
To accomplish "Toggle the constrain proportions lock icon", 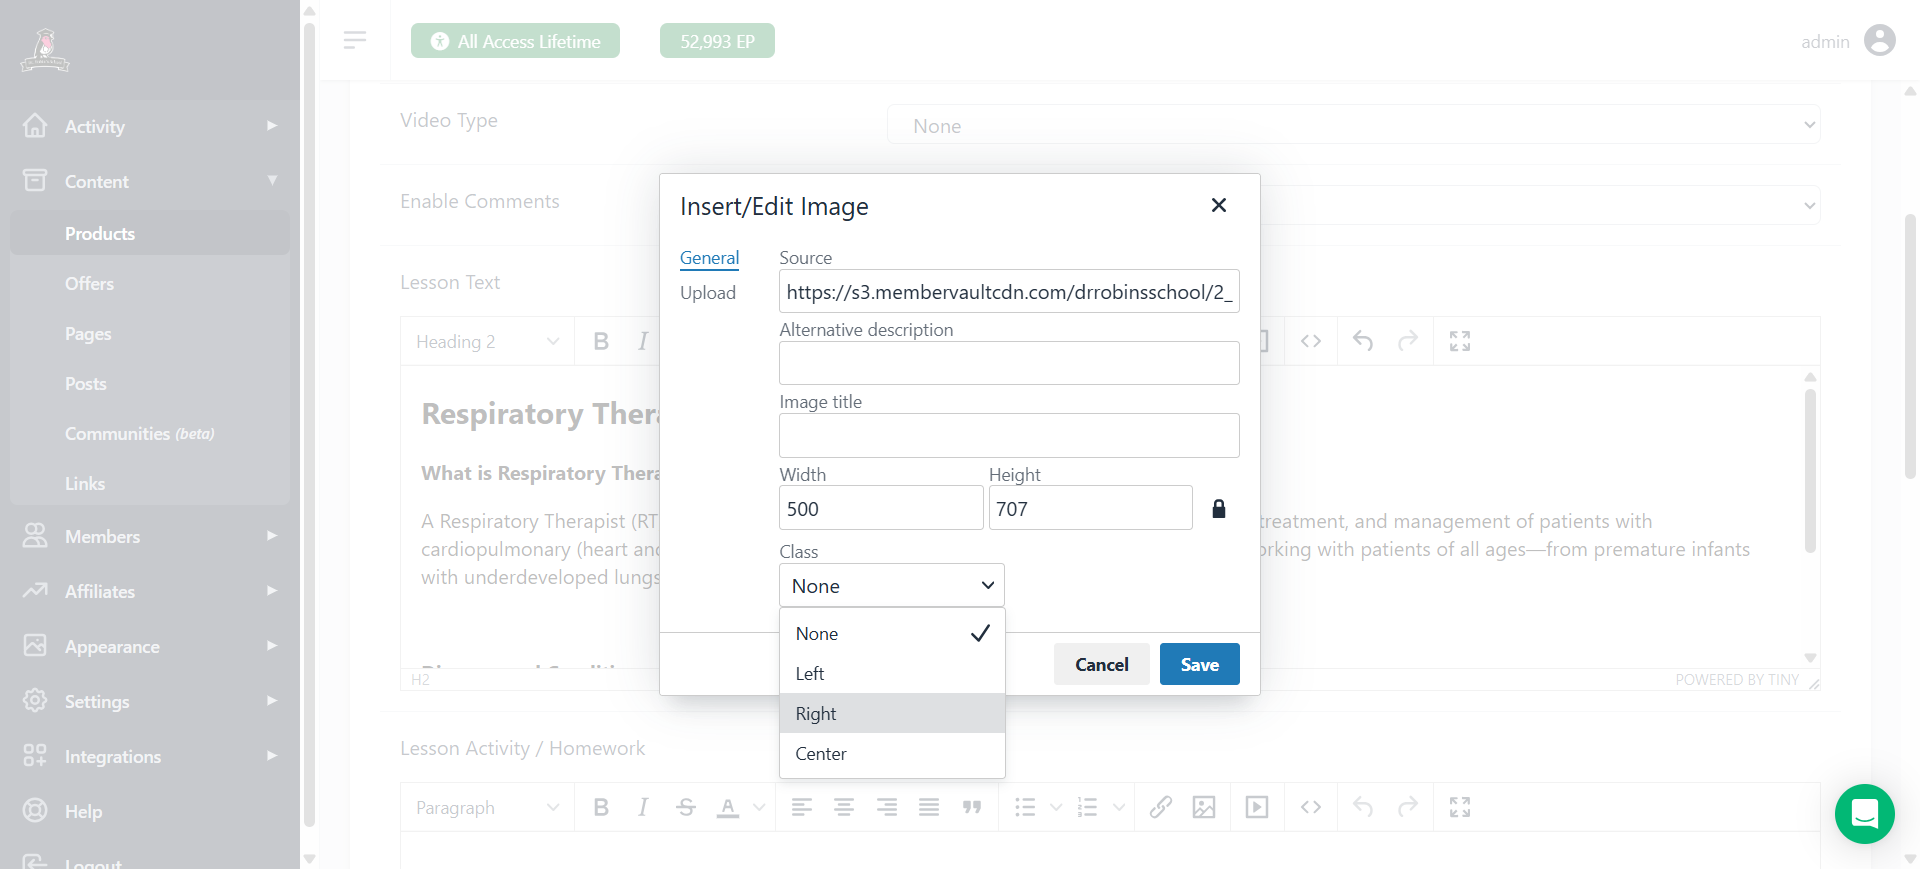I will point(1218,509).
